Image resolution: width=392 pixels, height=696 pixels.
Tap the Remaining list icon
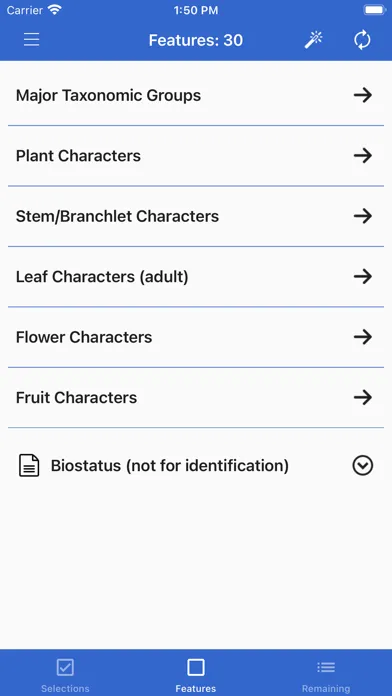[x=326, y=667]
